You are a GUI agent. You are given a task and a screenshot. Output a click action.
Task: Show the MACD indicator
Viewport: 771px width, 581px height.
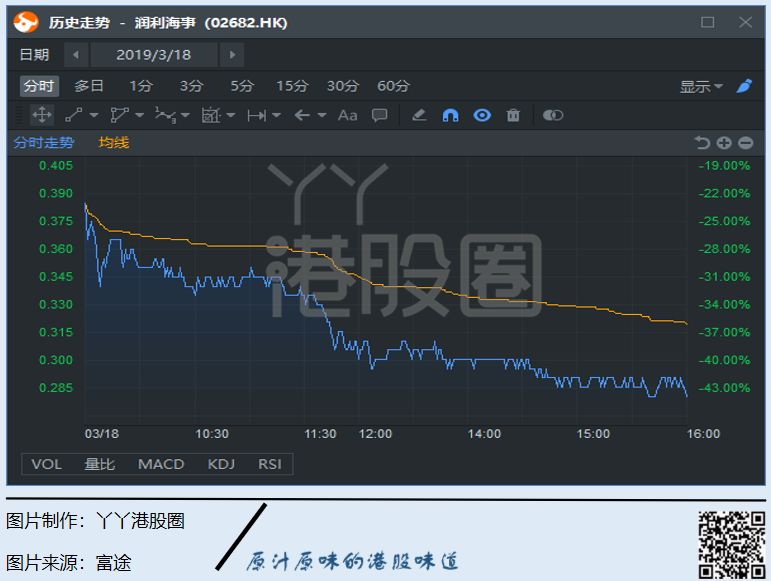pyautogui.click(x=161, y=464)
